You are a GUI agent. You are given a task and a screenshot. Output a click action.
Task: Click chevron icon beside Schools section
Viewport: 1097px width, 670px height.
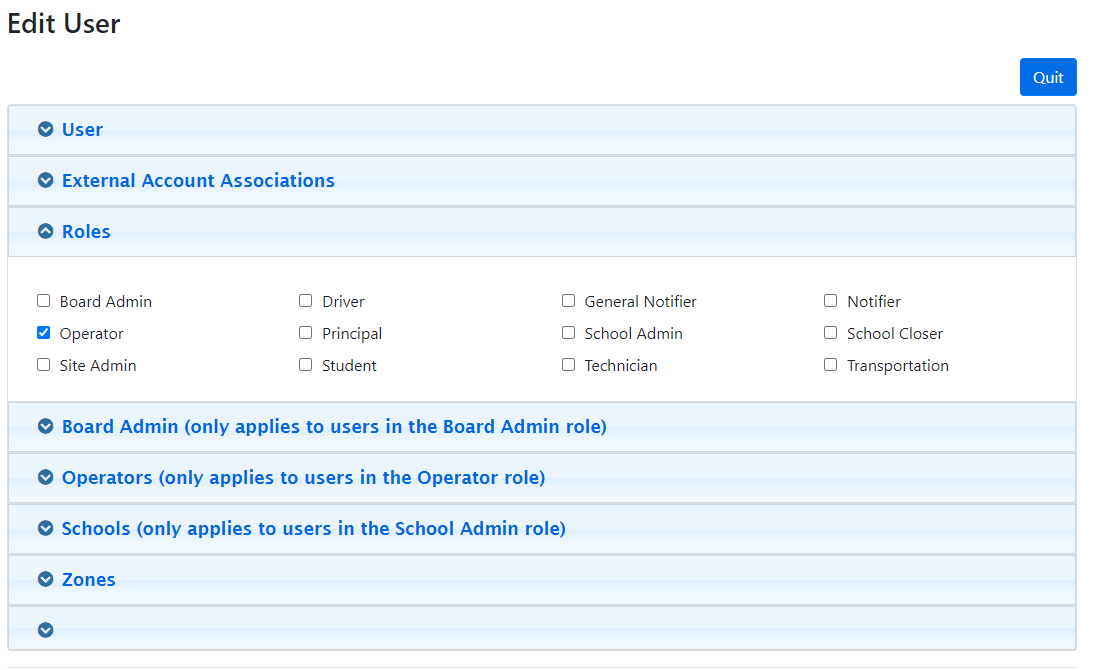click(45, 528)
